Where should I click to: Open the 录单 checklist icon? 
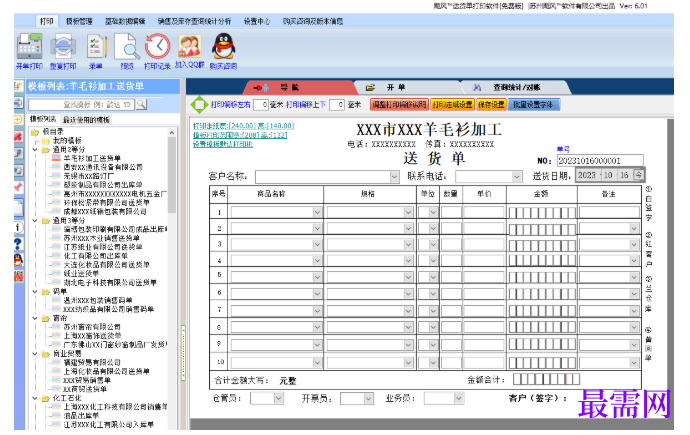[x=95, y=47]
